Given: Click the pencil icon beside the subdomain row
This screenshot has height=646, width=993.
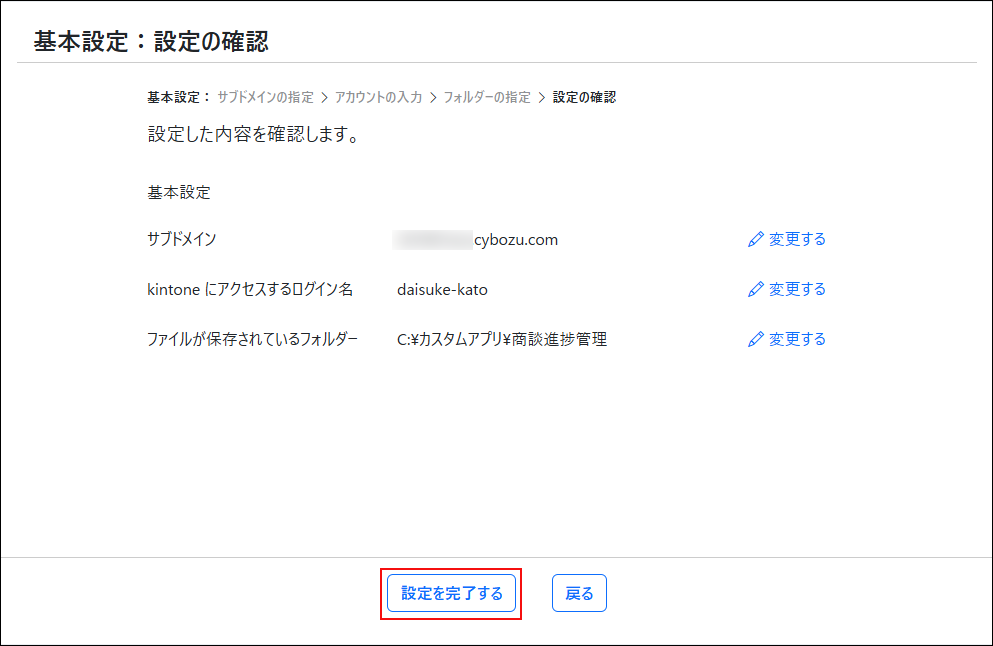Looking at the screenshot, I should (756, 239).
